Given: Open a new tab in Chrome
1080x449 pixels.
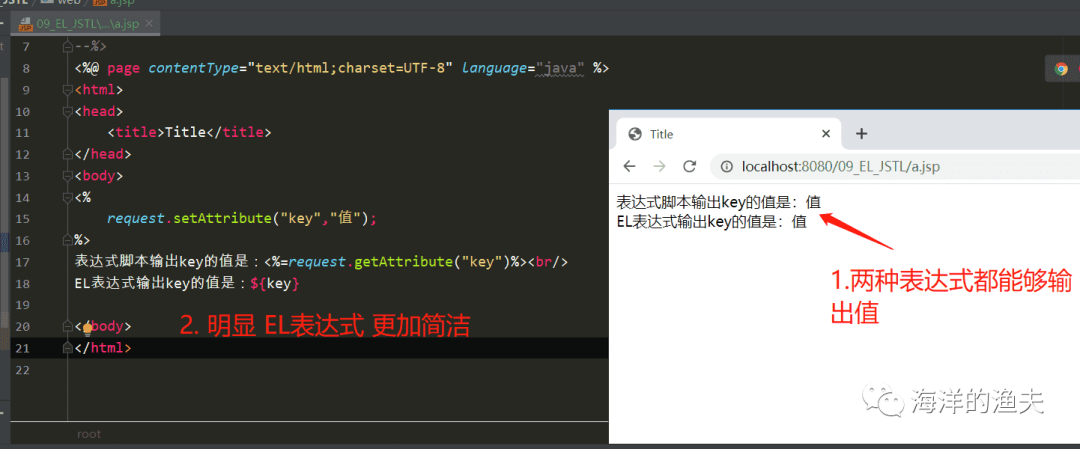Looking at the screenshot, I should [861, 134].
